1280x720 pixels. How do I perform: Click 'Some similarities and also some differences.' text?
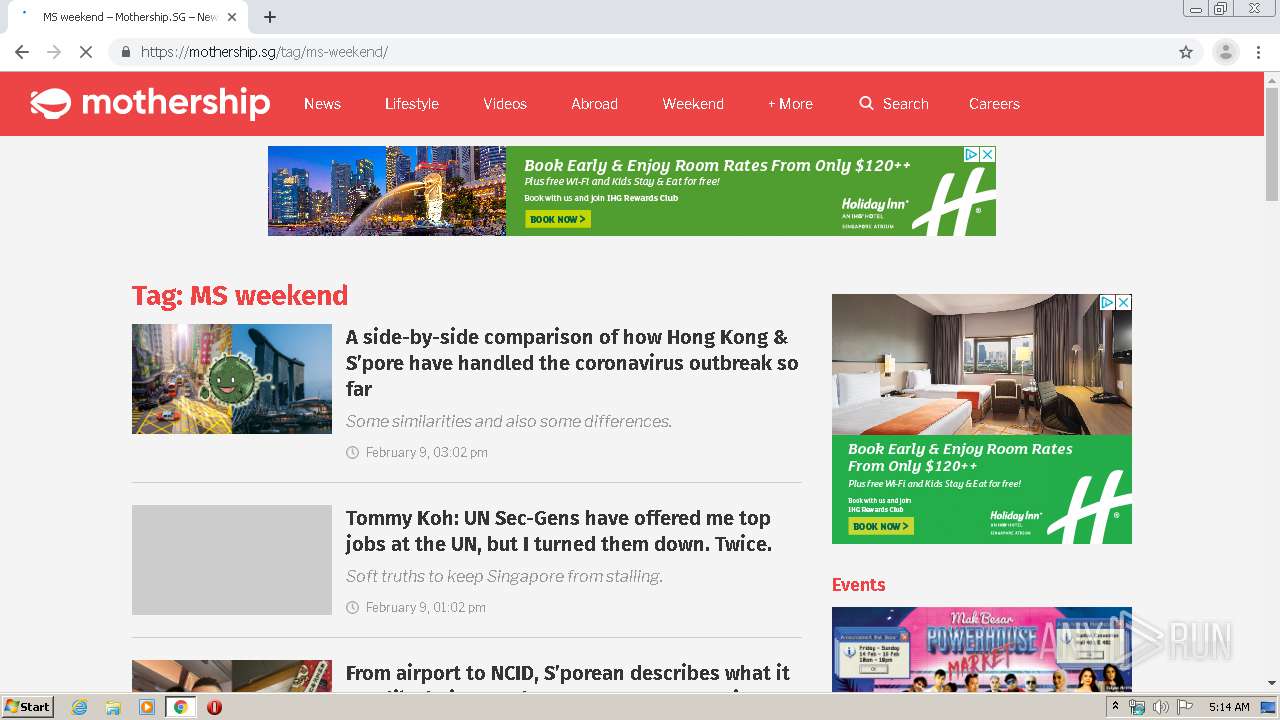point(509,421)
